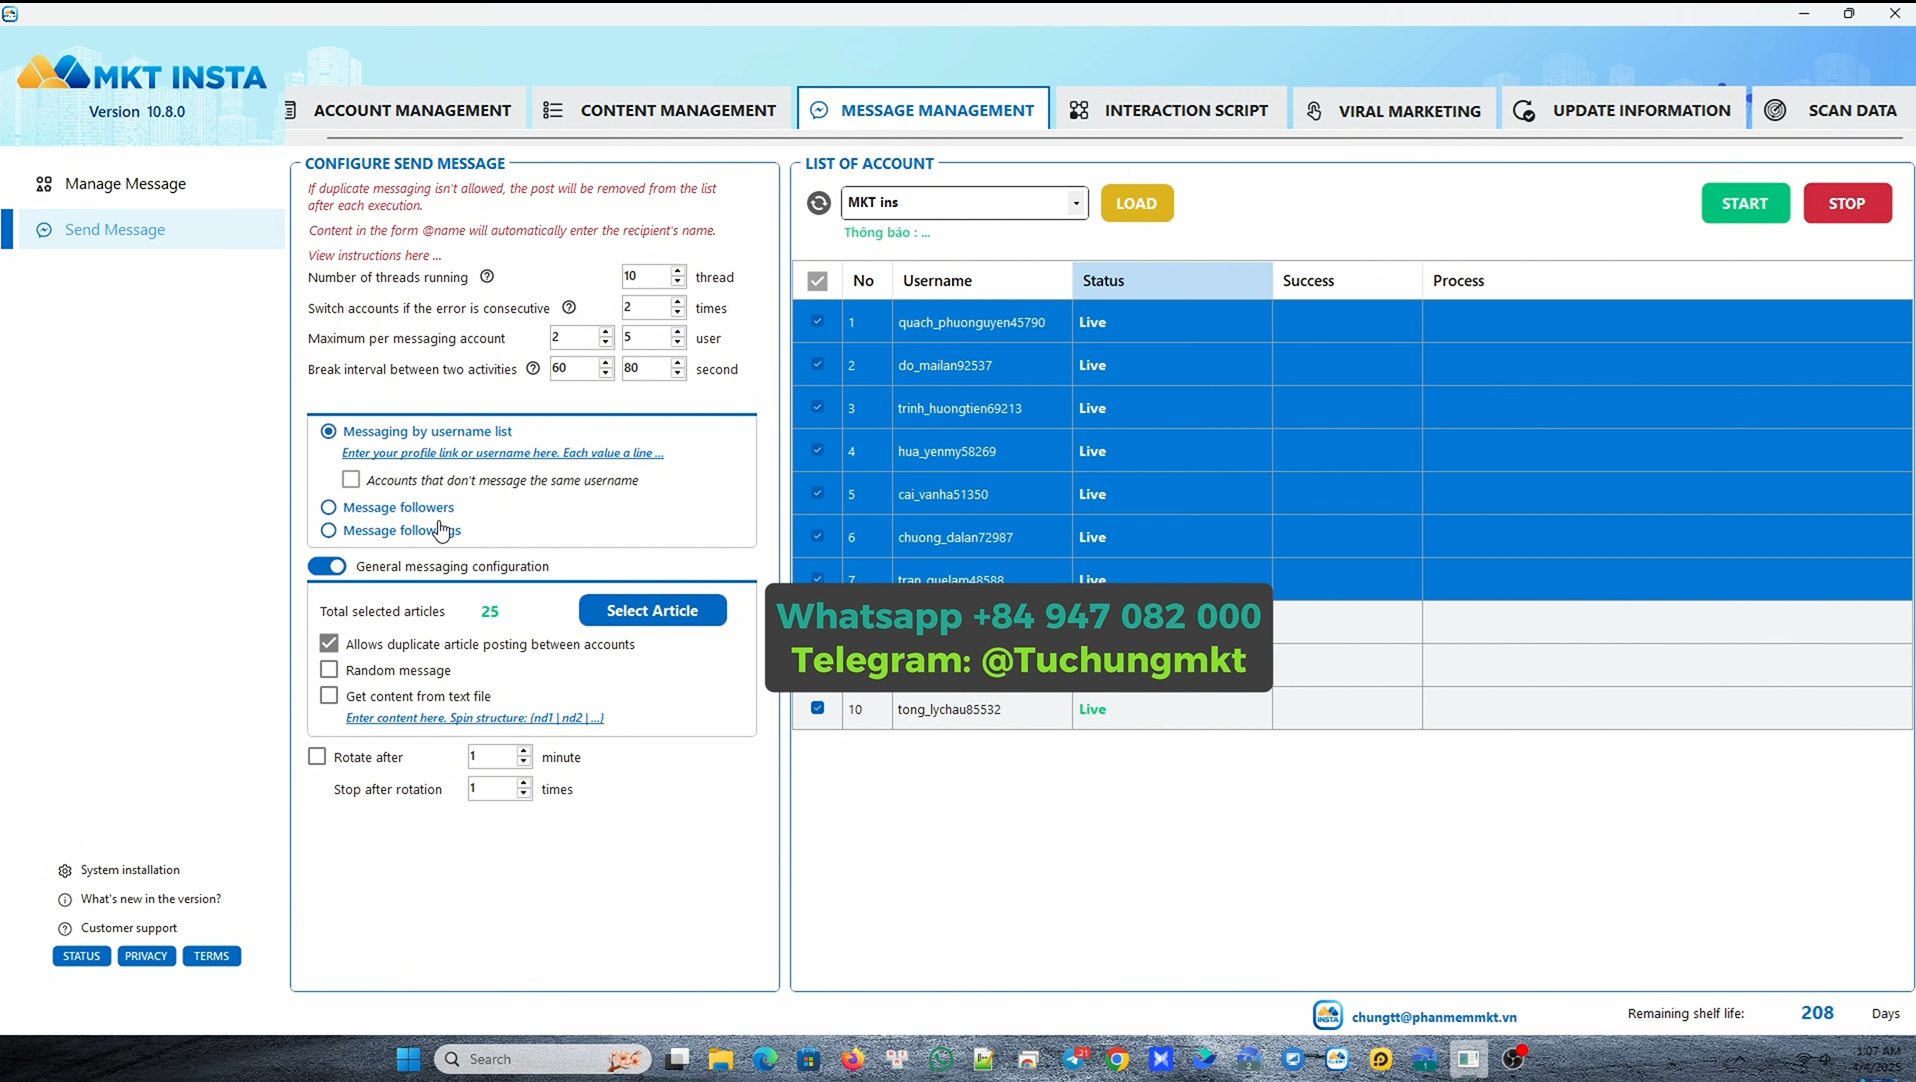
Task: Switch to Interaction Script tab
Action: click(x=1170, y=110)
